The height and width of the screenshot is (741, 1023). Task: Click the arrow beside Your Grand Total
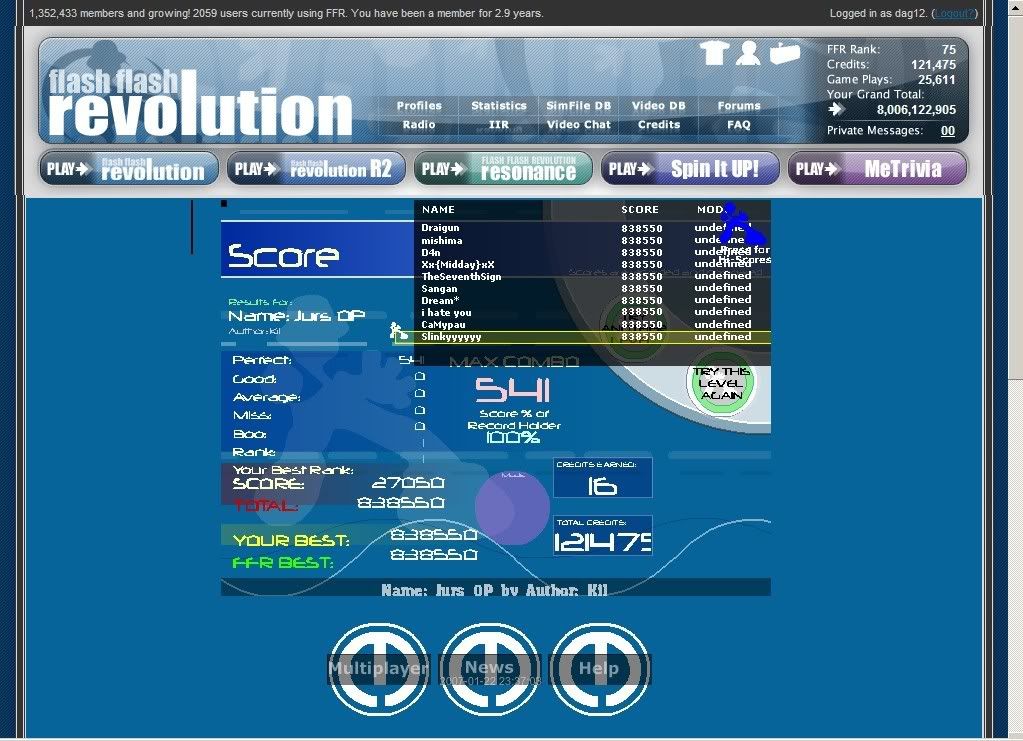click(837, 110)
